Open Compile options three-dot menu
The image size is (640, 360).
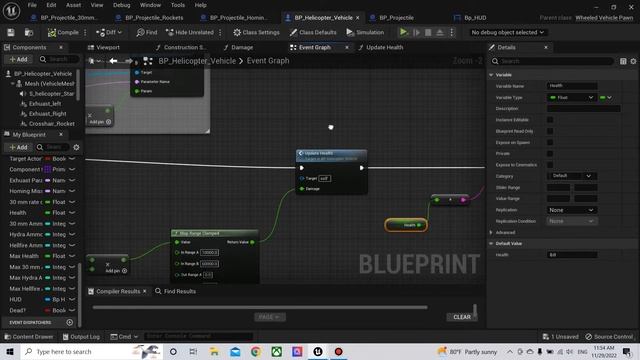pyautogui.click(x=85, y=32)
